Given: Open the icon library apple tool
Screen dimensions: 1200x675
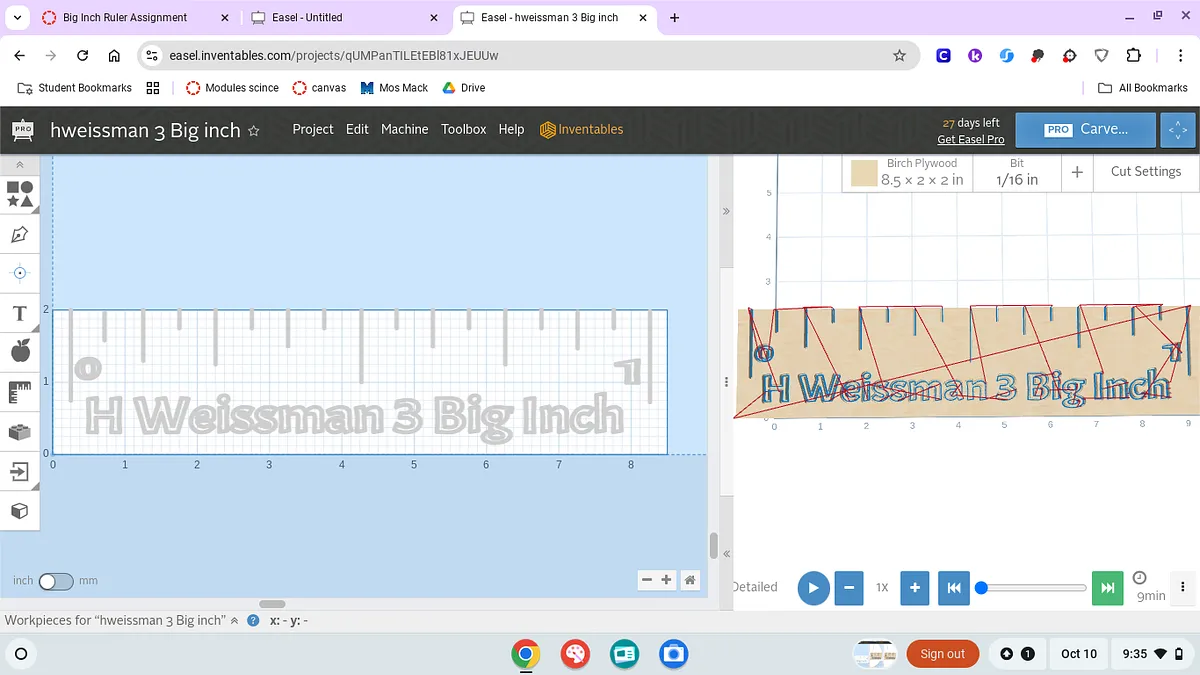Looking at the screenshot, I should point(20,351).
